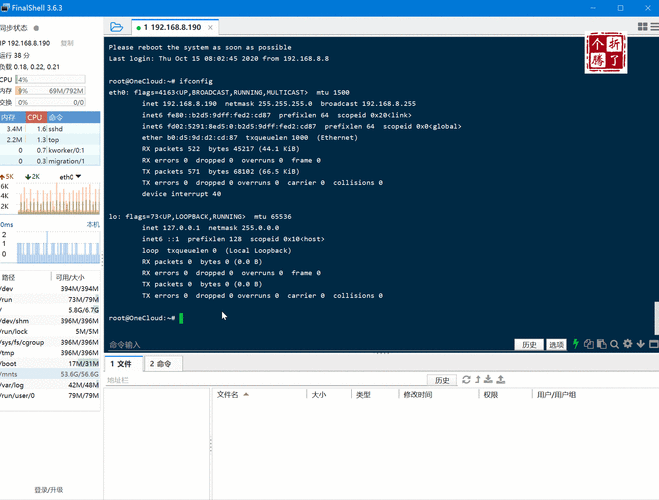
Task: Go to parent directory with up arrow
Action: (x=478, y=380)
